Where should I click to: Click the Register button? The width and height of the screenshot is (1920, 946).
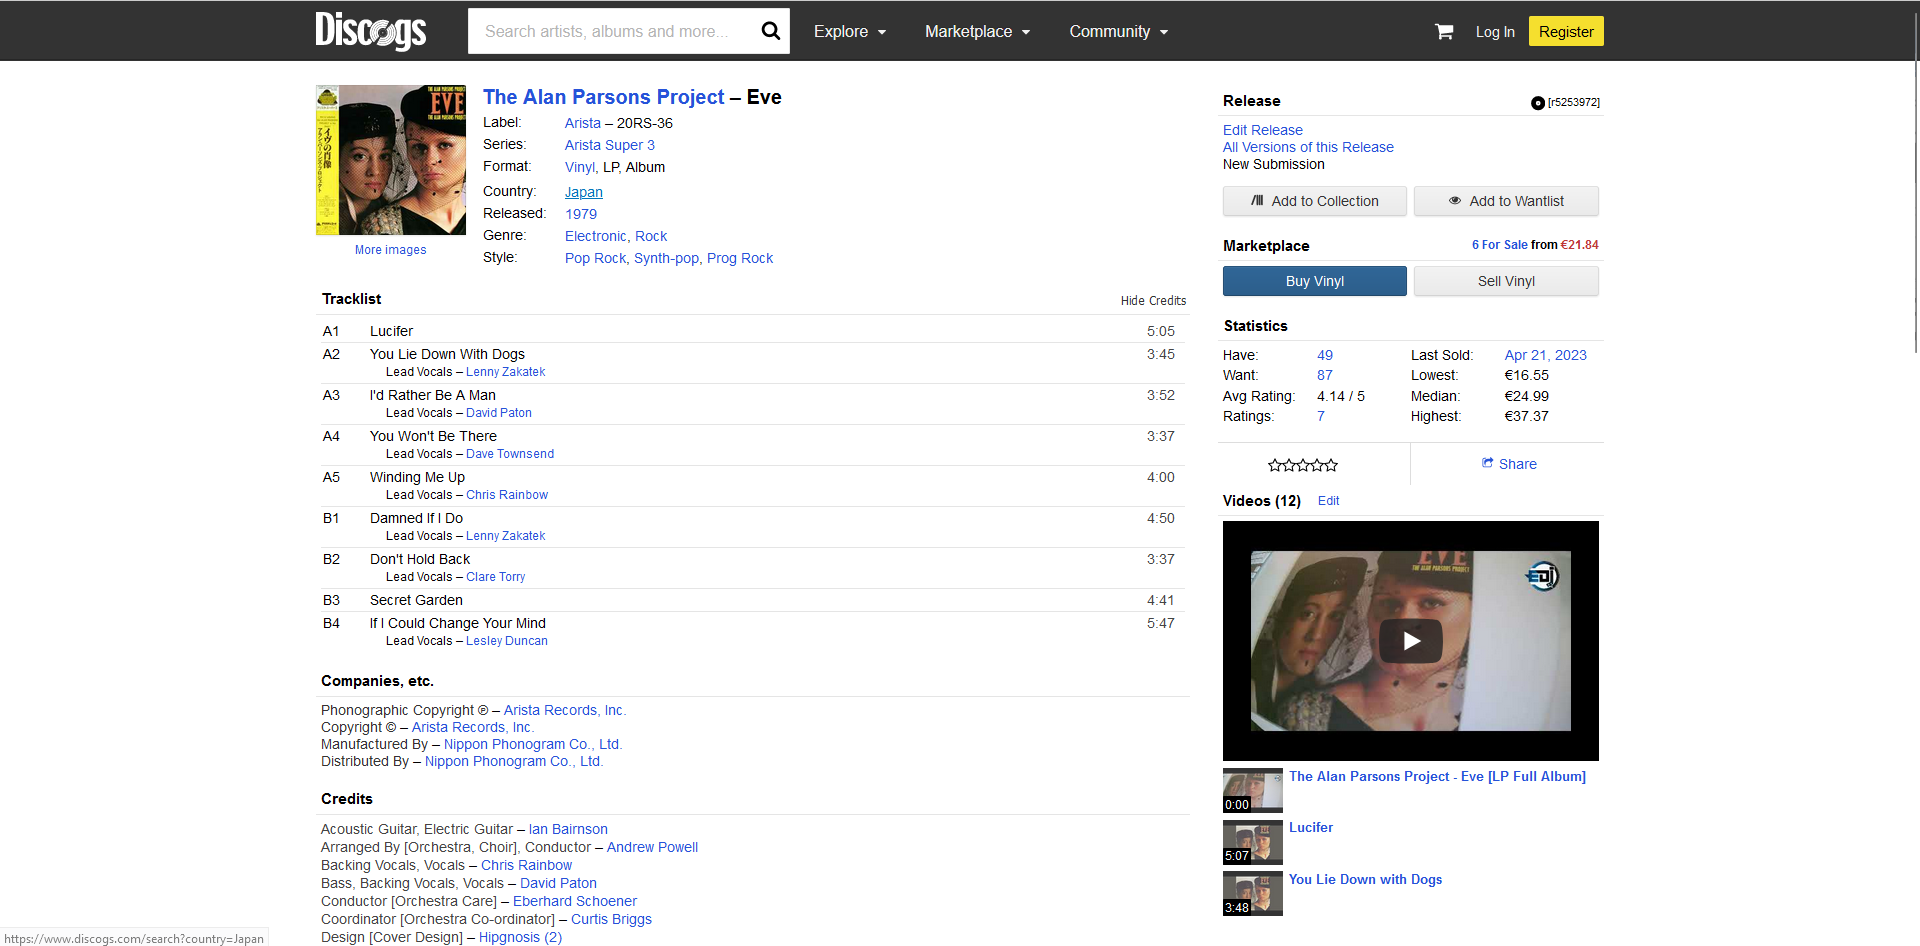tap(1566, 32)
